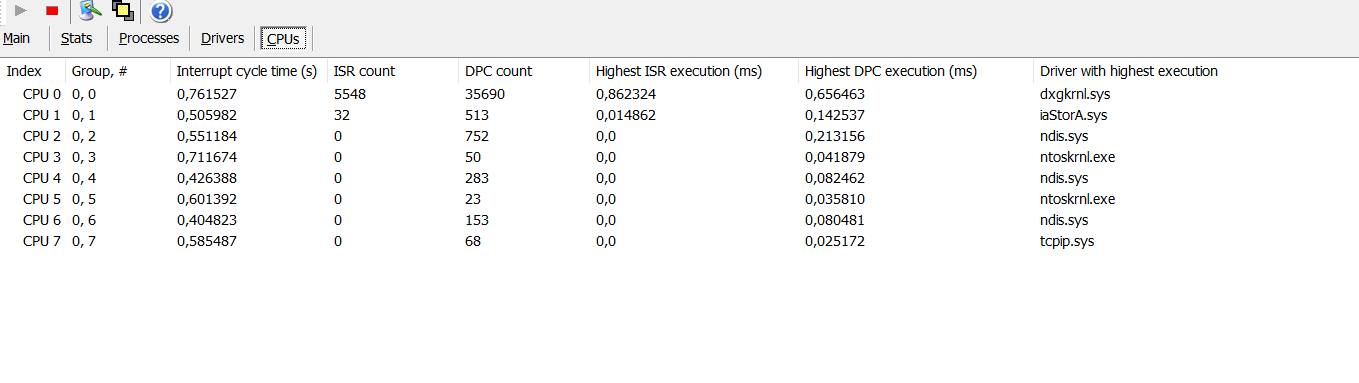The height and width of the screenshot is (383, 1359).
Task: Click the green Start monitor play icon
Action: tap(20, 11)
